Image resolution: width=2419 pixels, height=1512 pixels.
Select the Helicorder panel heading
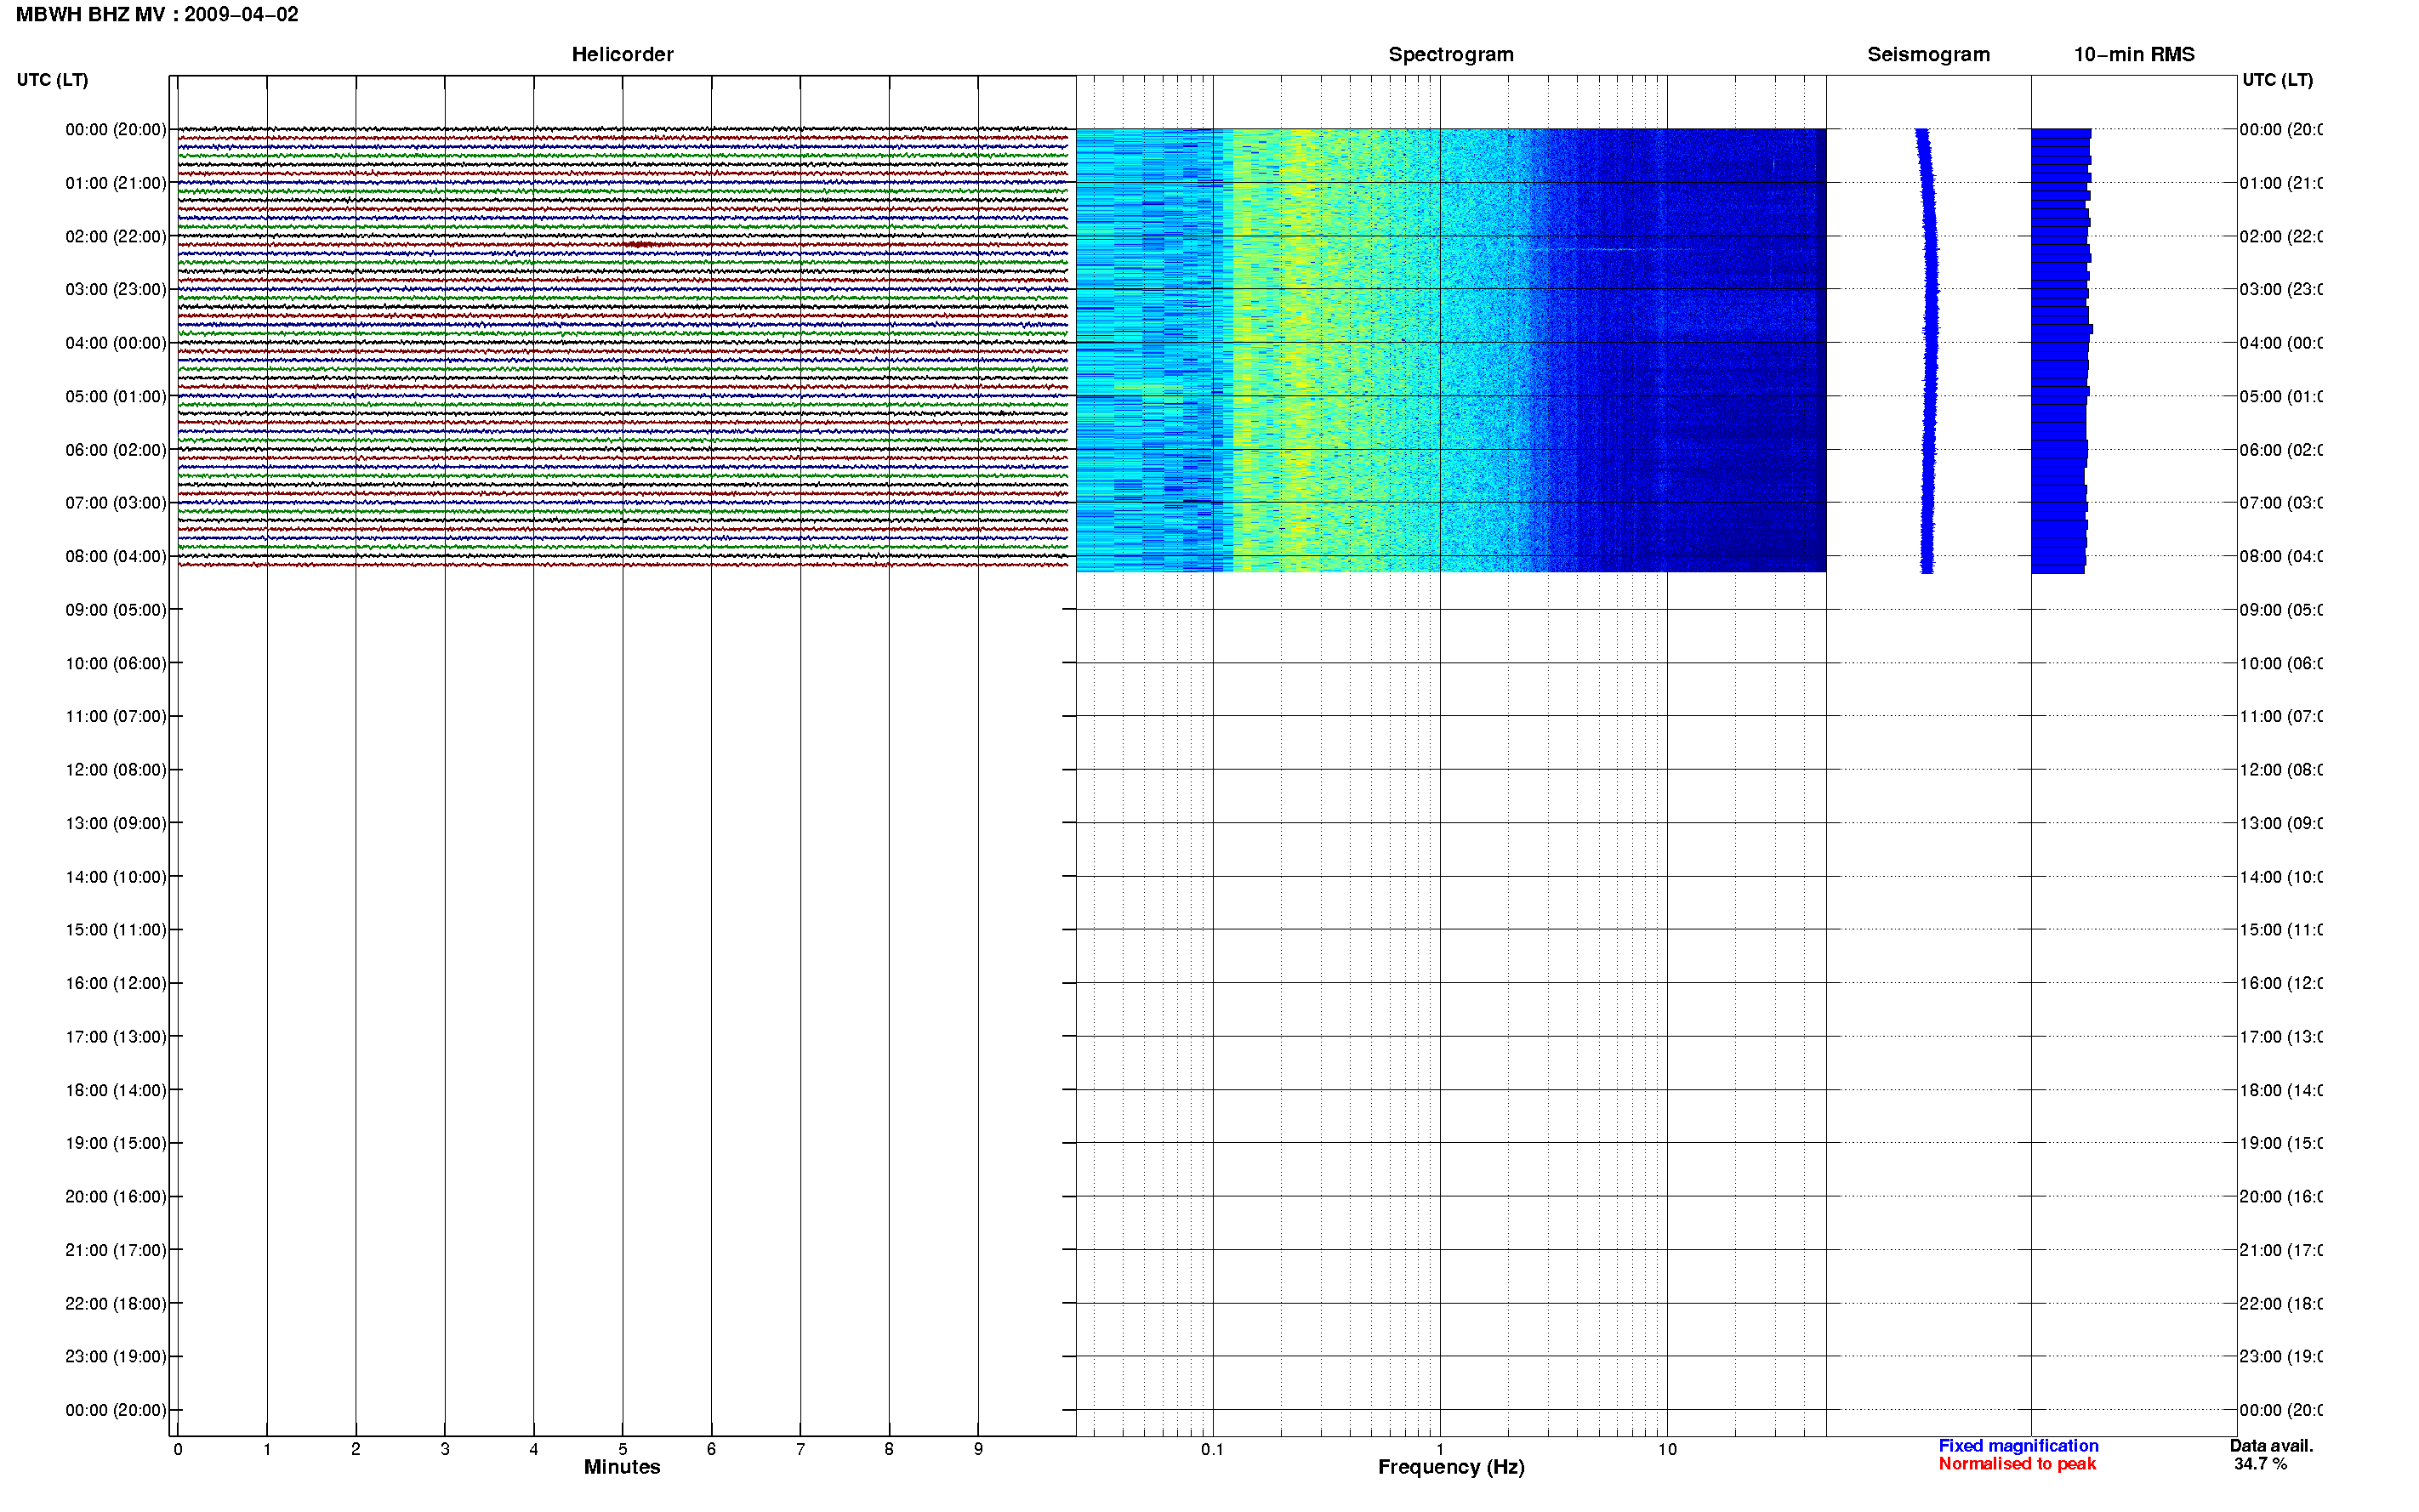point(622,55)
